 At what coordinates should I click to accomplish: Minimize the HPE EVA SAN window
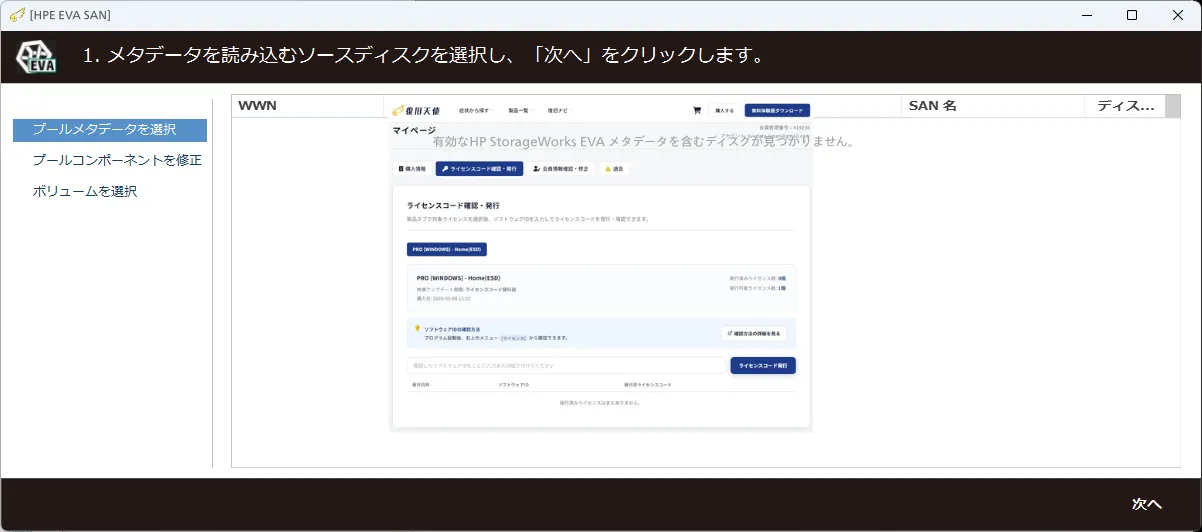1085,15
